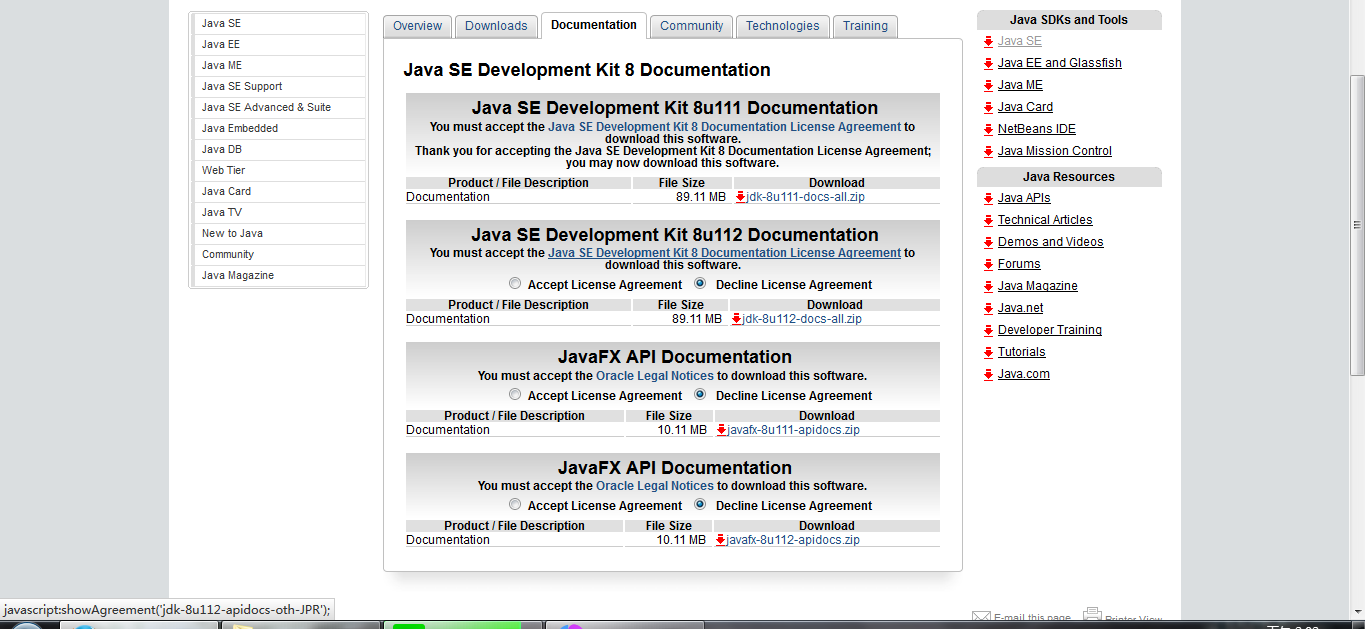Open the Java ME link in right sidebar

point(1020,85)
